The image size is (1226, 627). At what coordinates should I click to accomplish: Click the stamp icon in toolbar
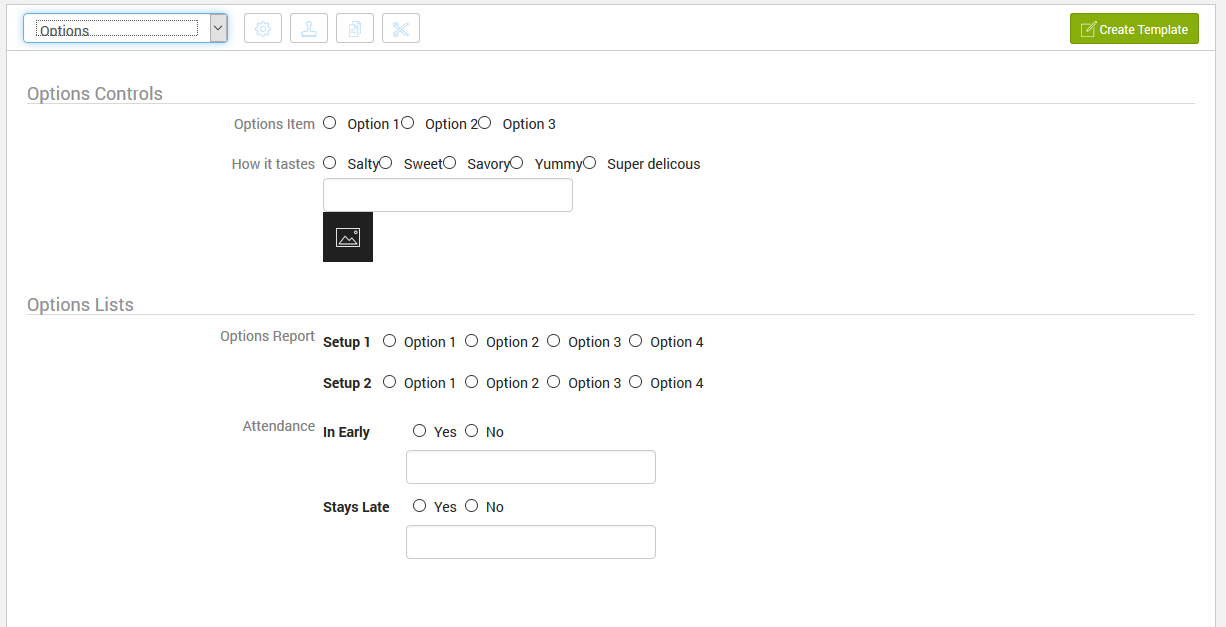point(309,29)
